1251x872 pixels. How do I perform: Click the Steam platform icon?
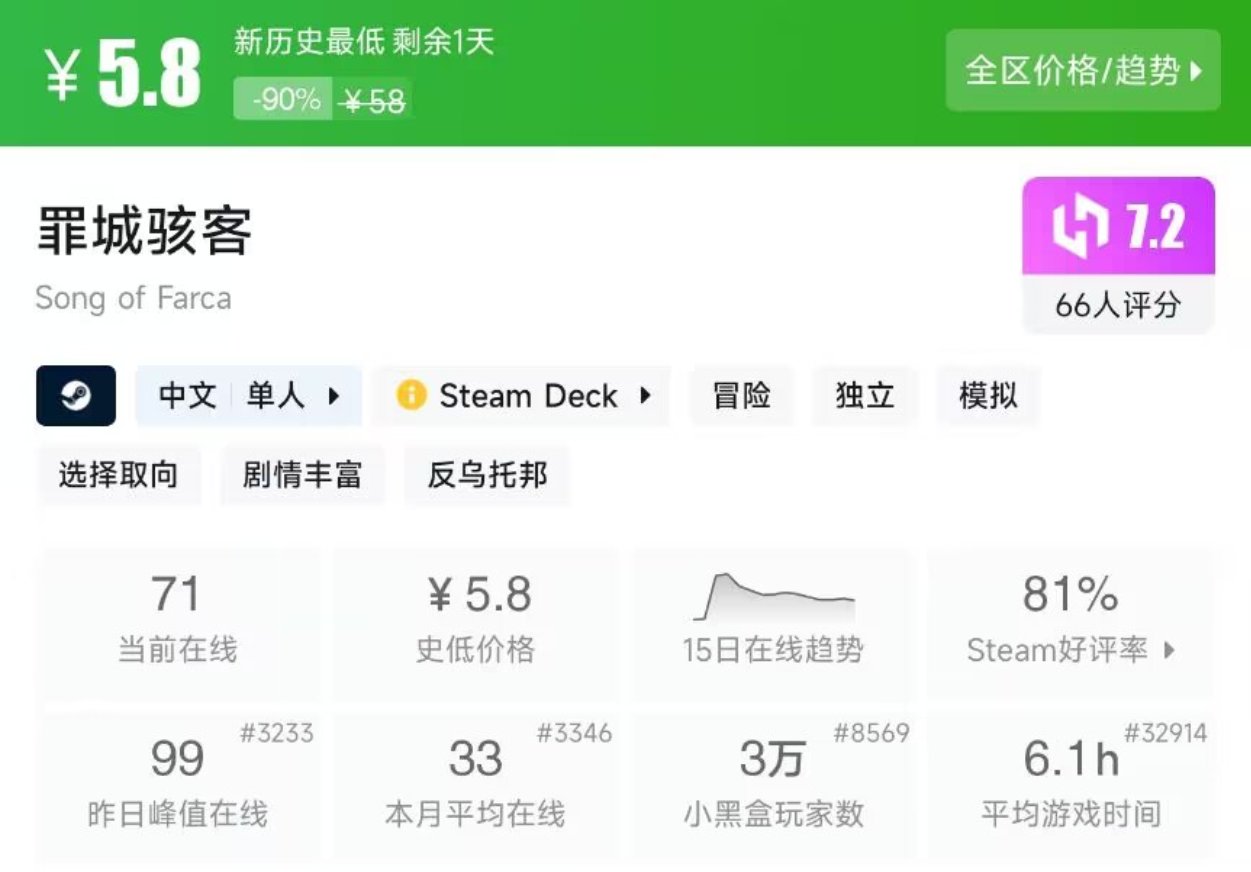coord(75,396)
